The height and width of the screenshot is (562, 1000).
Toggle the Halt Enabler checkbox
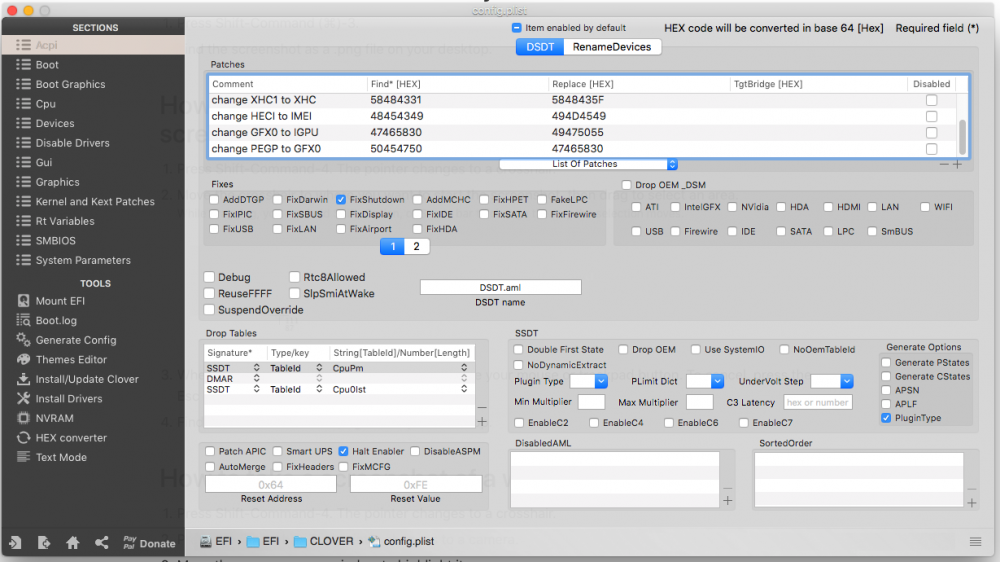click(x=343, y=451)
